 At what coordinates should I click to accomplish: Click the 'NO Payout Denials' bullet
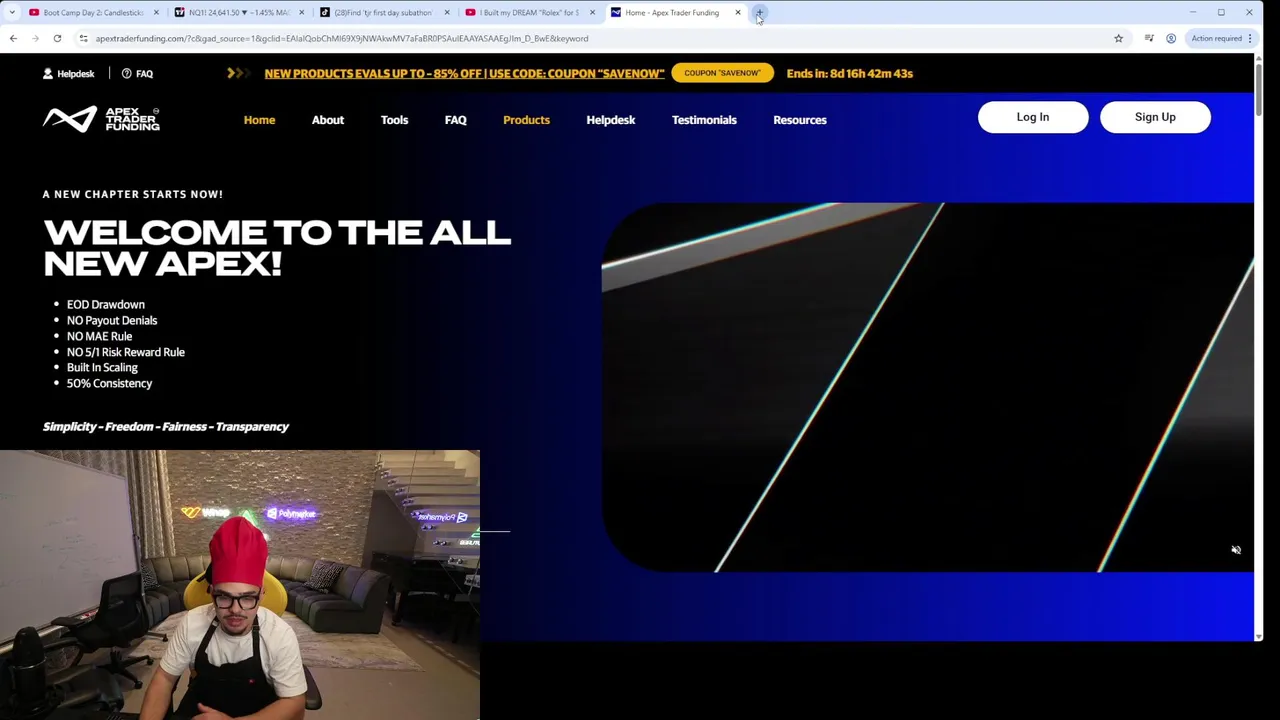[x=112, y=320]
